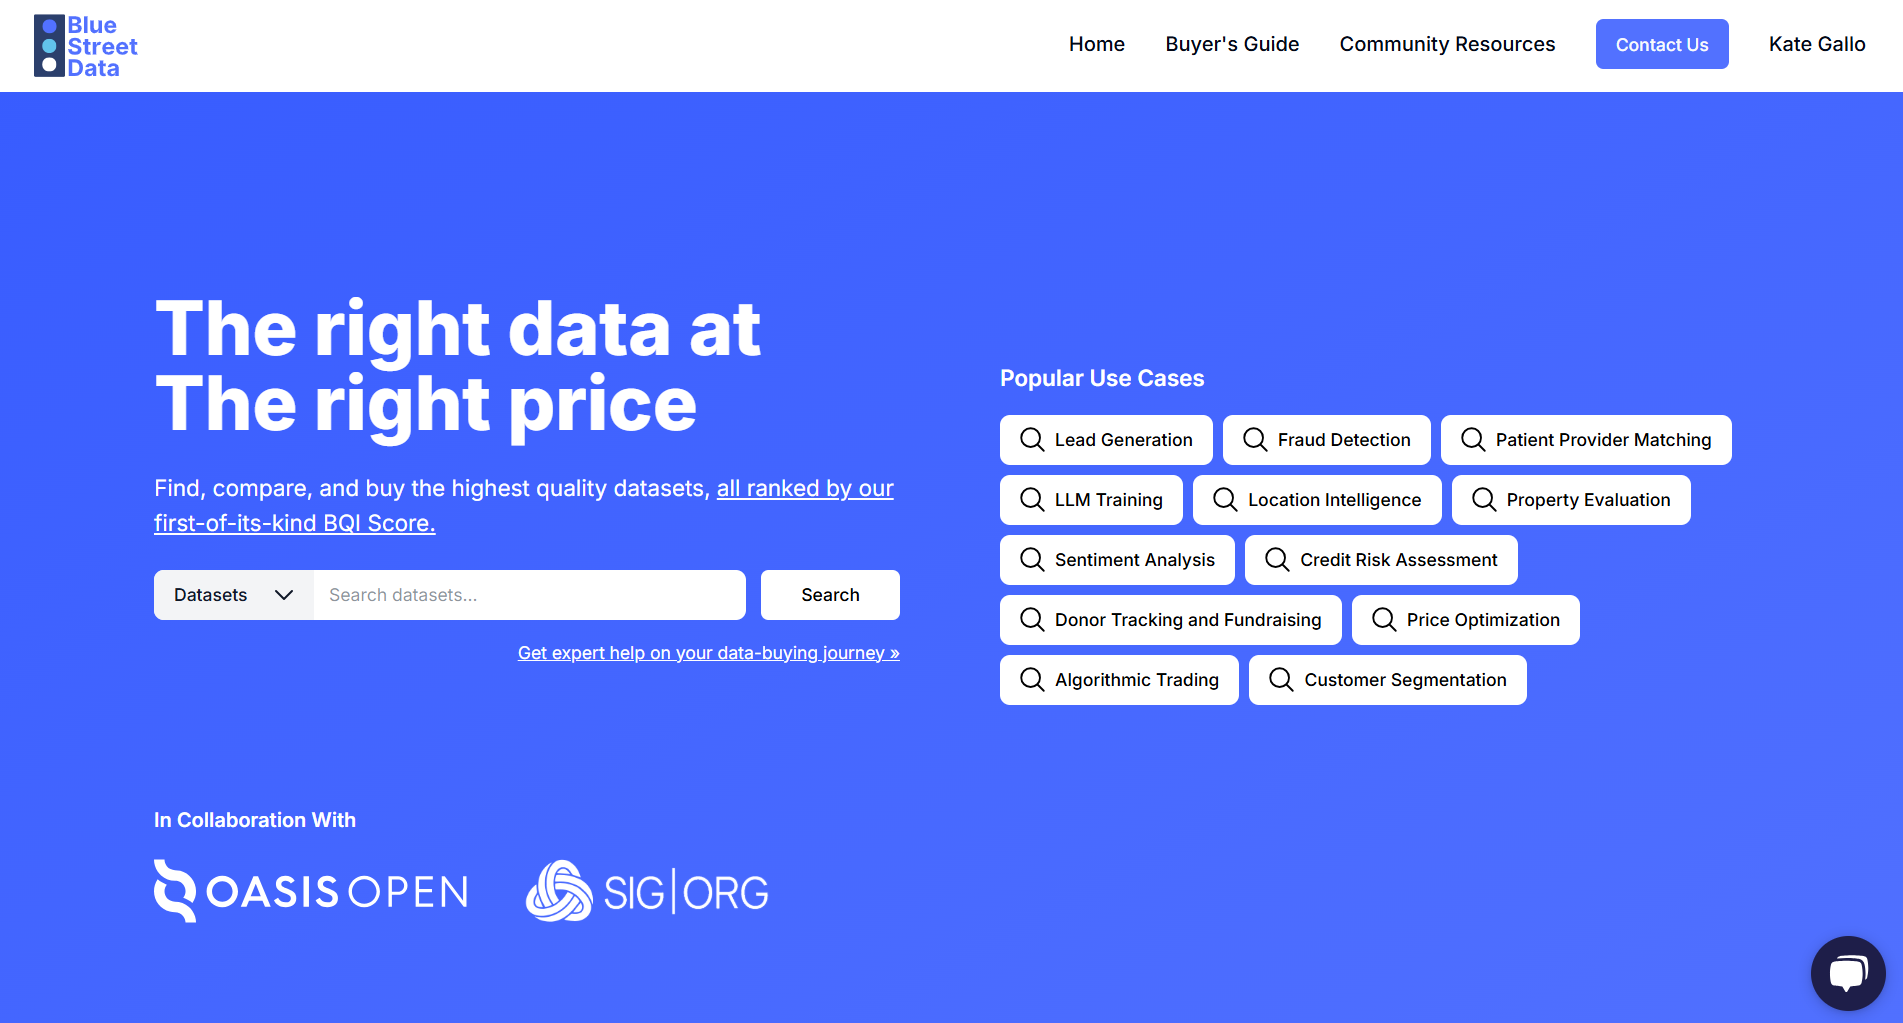The height and width of the screenshot is (1023, 1903).
Task: Click the search icon in Price Optimization chip
Action: pyautogui.click(x=1384, y=619)
